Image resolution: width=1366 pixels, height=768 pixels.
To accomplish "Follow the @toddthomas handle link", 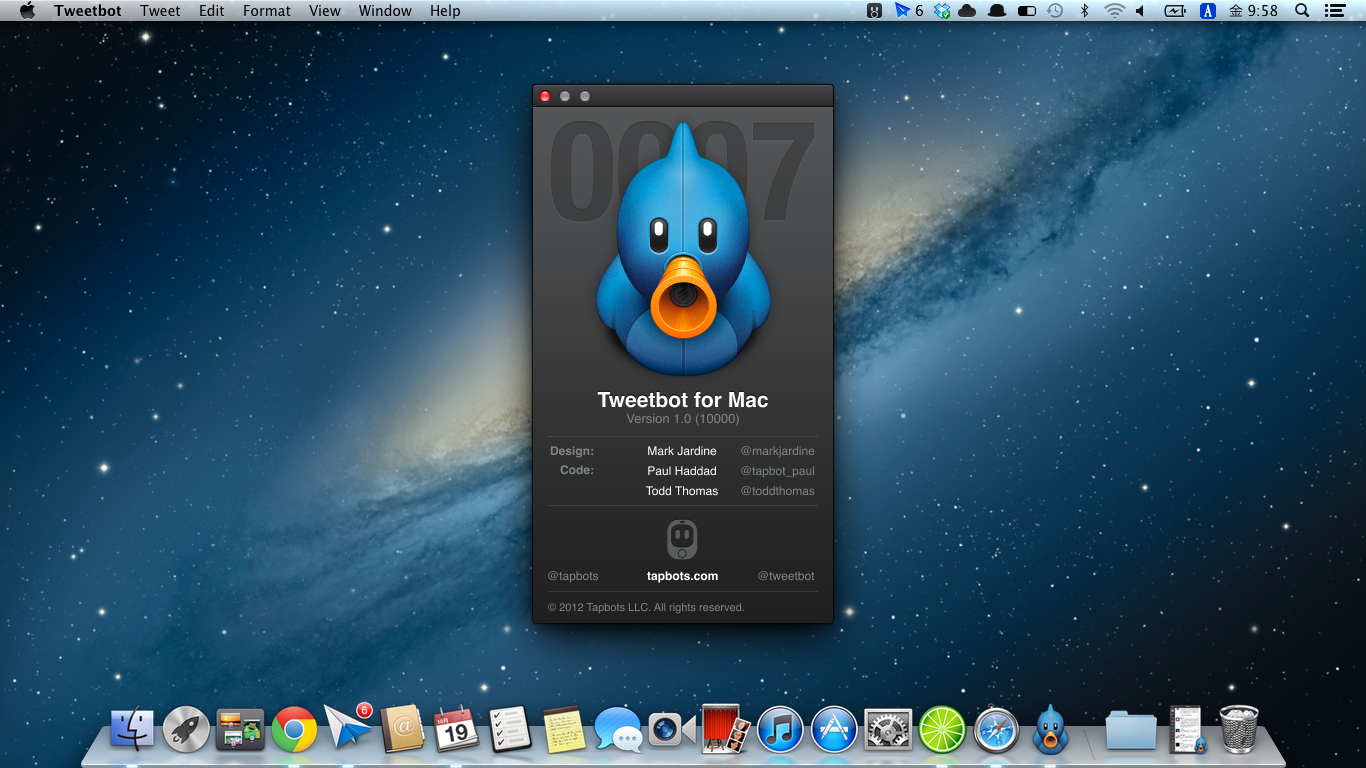I will coord(777,491).
